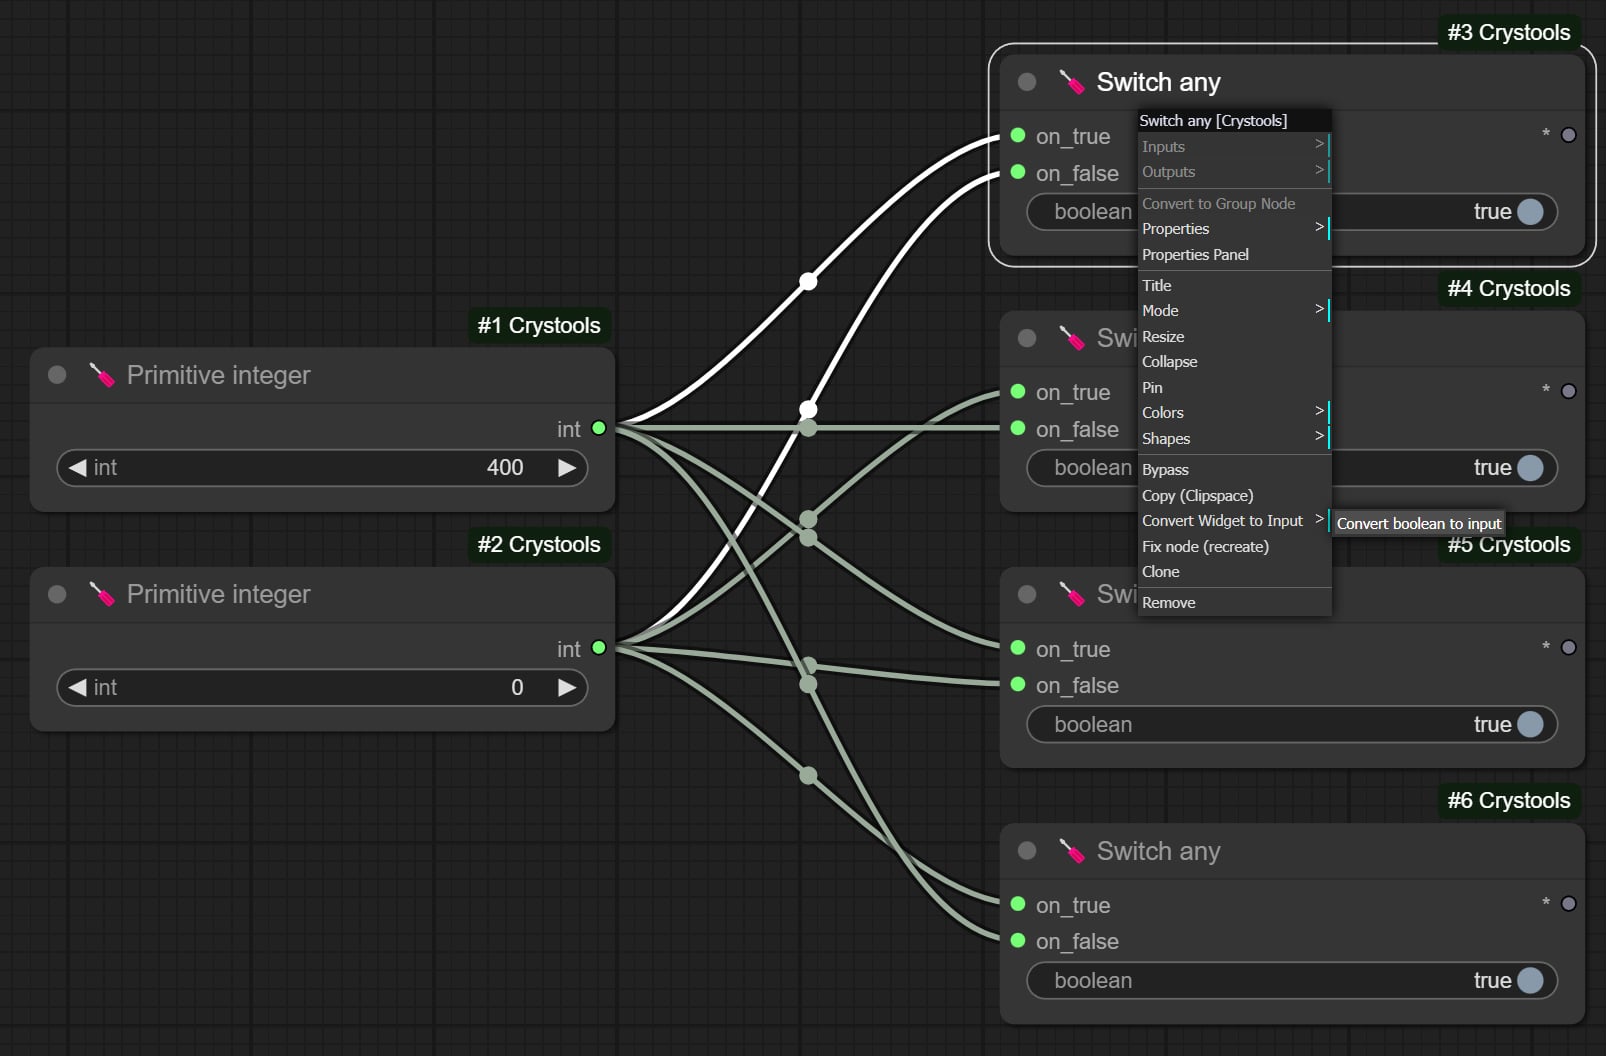The height and width of the screenshot is (1056, 1606).
Task: Click the on_false input socket of node #6
Action: [1018, 940]
